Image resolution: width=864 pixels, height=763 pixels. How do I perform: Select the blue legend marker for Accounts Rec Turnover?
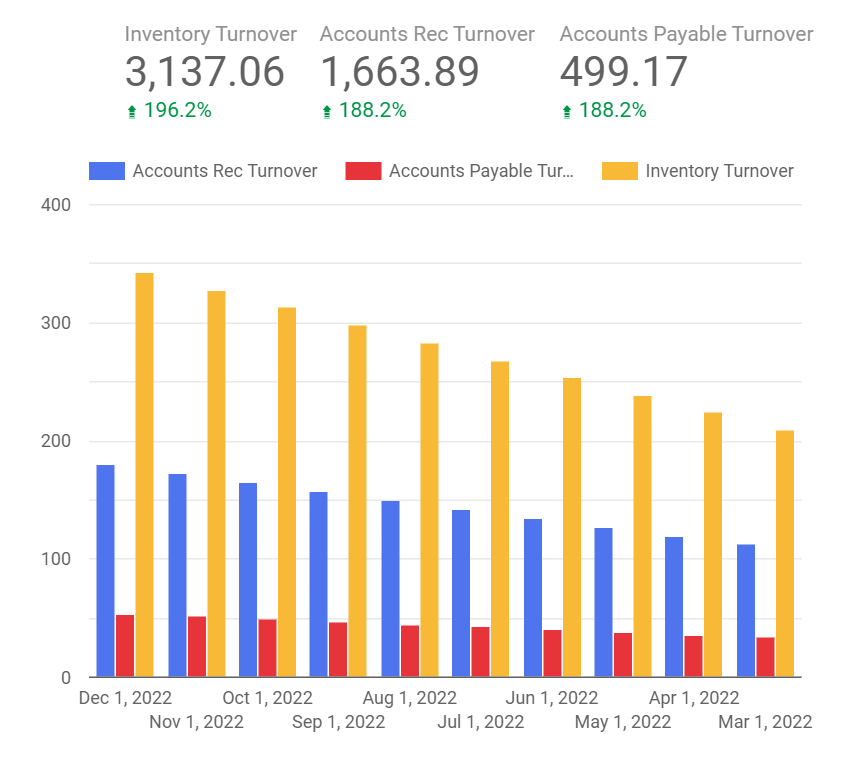tap(107, 170)
